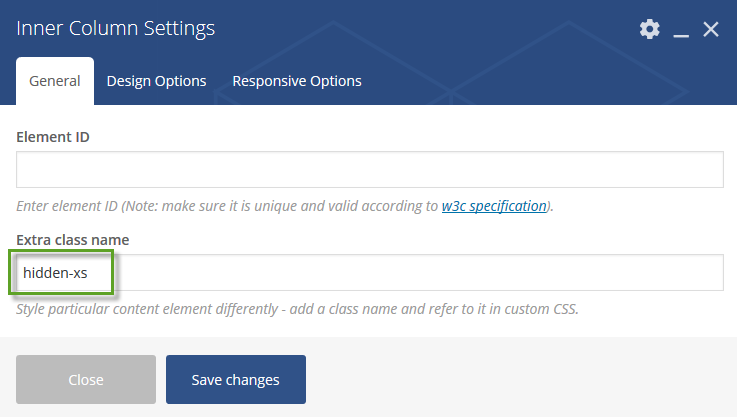Click the Element ID field label
Viewport: 737px width, 417px height.
53,137
